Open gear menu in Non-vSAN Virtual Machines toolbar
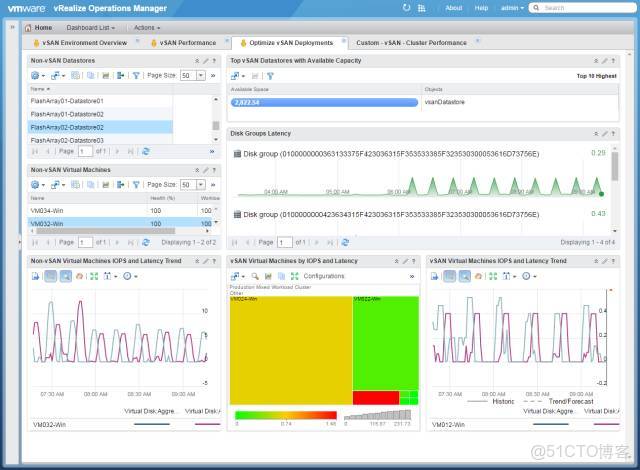Viewport: 640px width, 470px height. (38, 185)
